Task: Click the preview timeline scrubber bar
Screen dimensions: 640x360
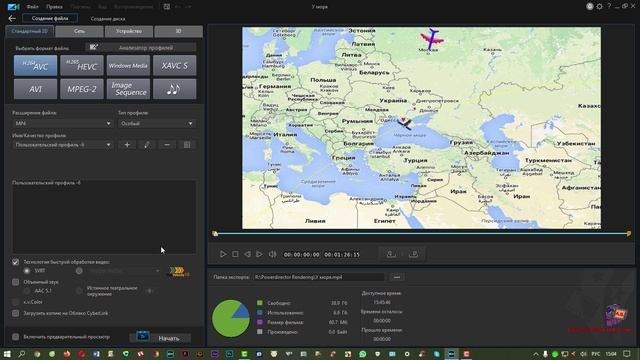Action: pyautogui.click(x=422, y=233)
